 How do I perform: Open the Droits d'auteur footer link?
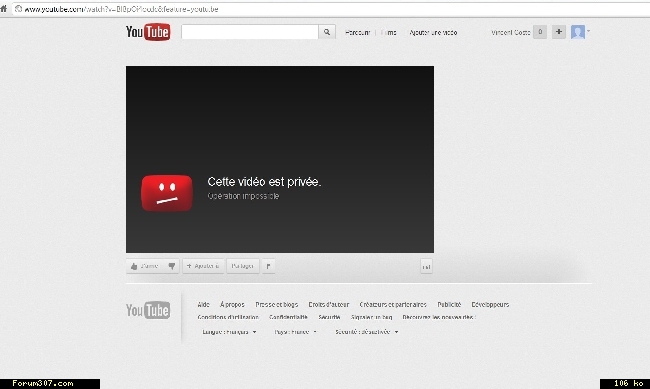click(329, 304)
